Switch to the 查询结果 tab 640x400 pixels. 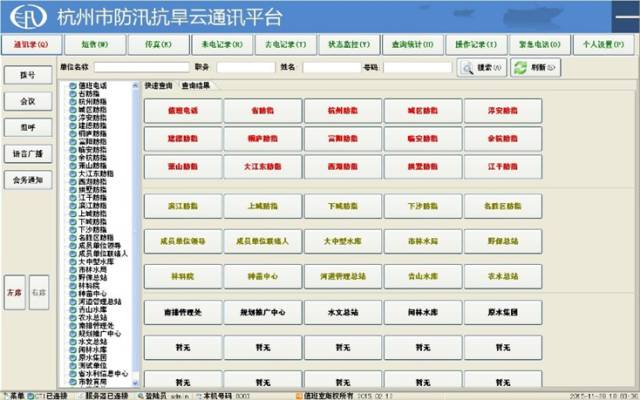tap(198, 86)
